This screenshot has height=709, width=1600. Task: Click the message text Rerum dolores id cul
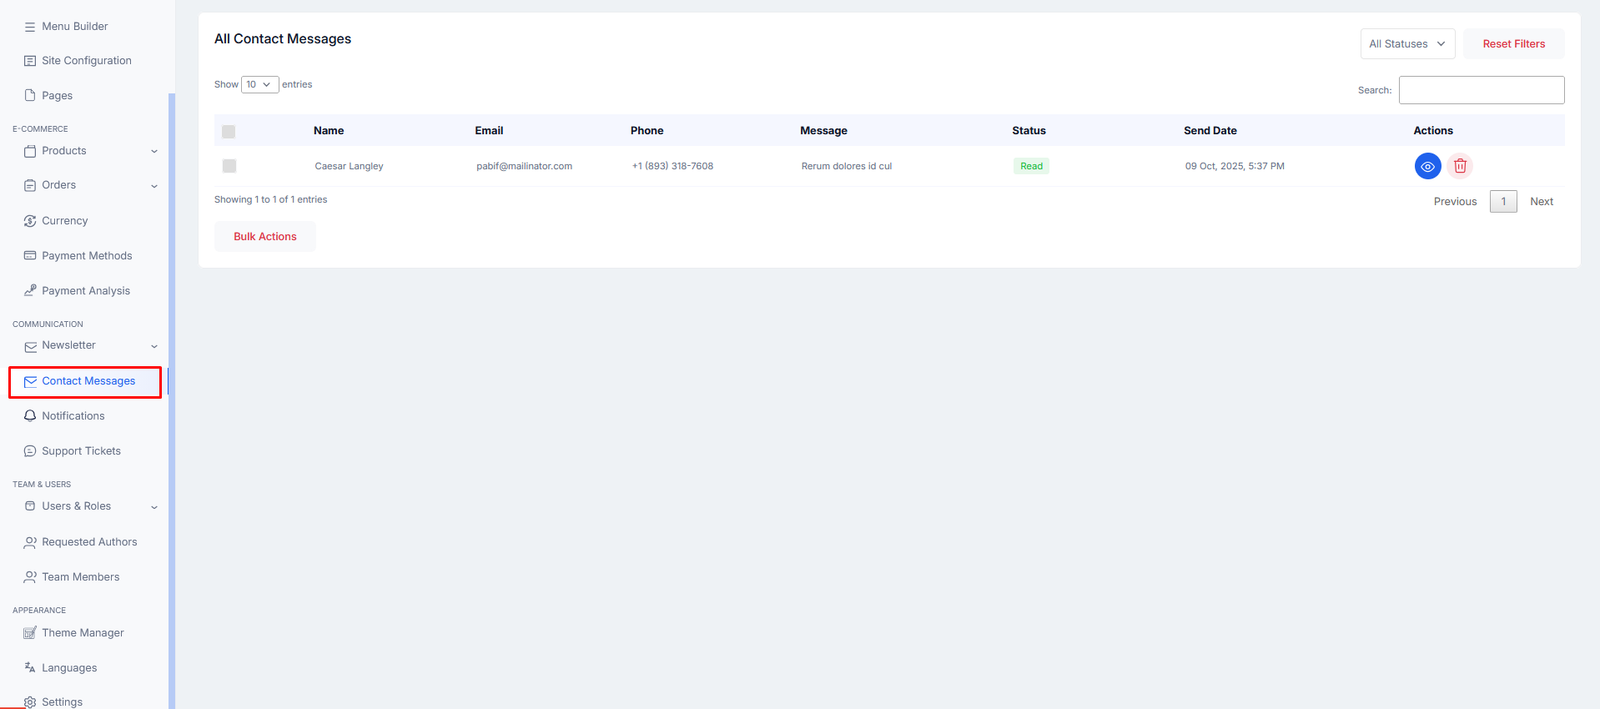[846, 166]
